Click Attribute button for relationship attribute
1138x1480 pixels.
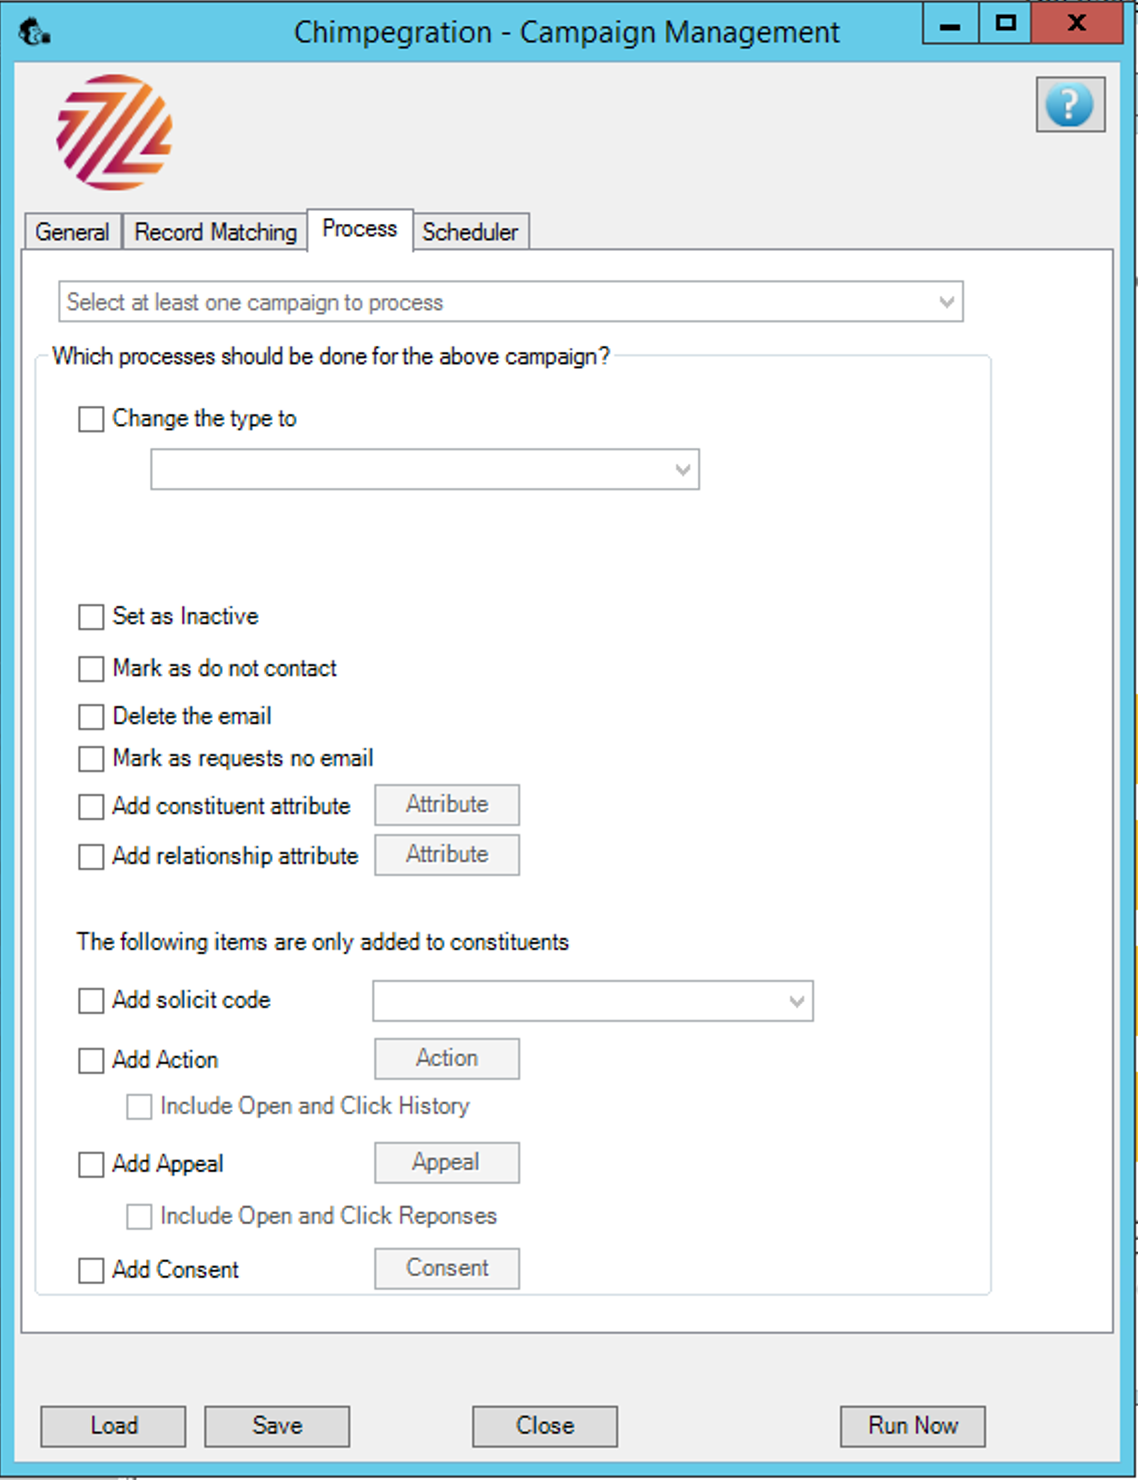click(x=447, y=855)
